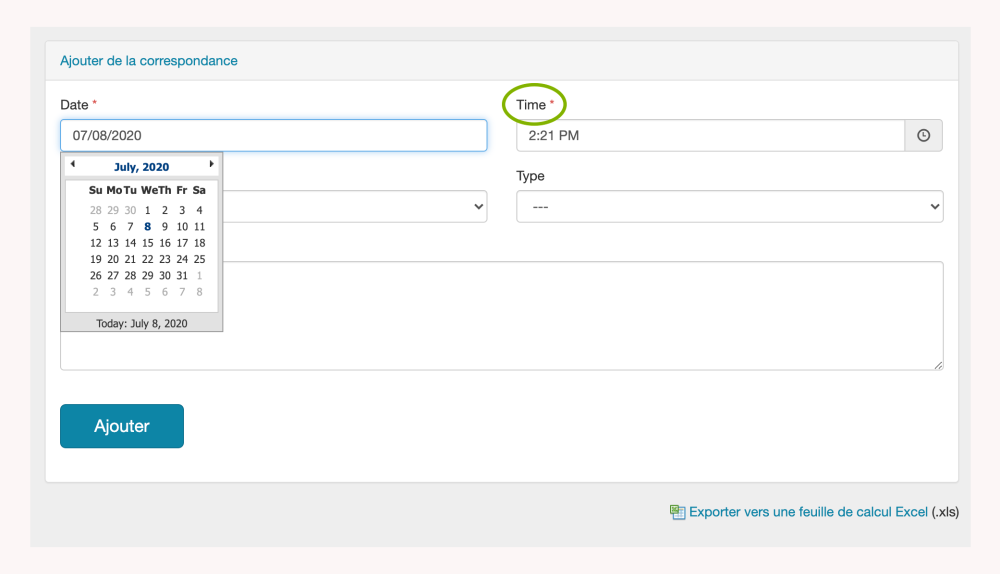
Task: Click the Excel spreadsheet icon
Action: (677, 512)
